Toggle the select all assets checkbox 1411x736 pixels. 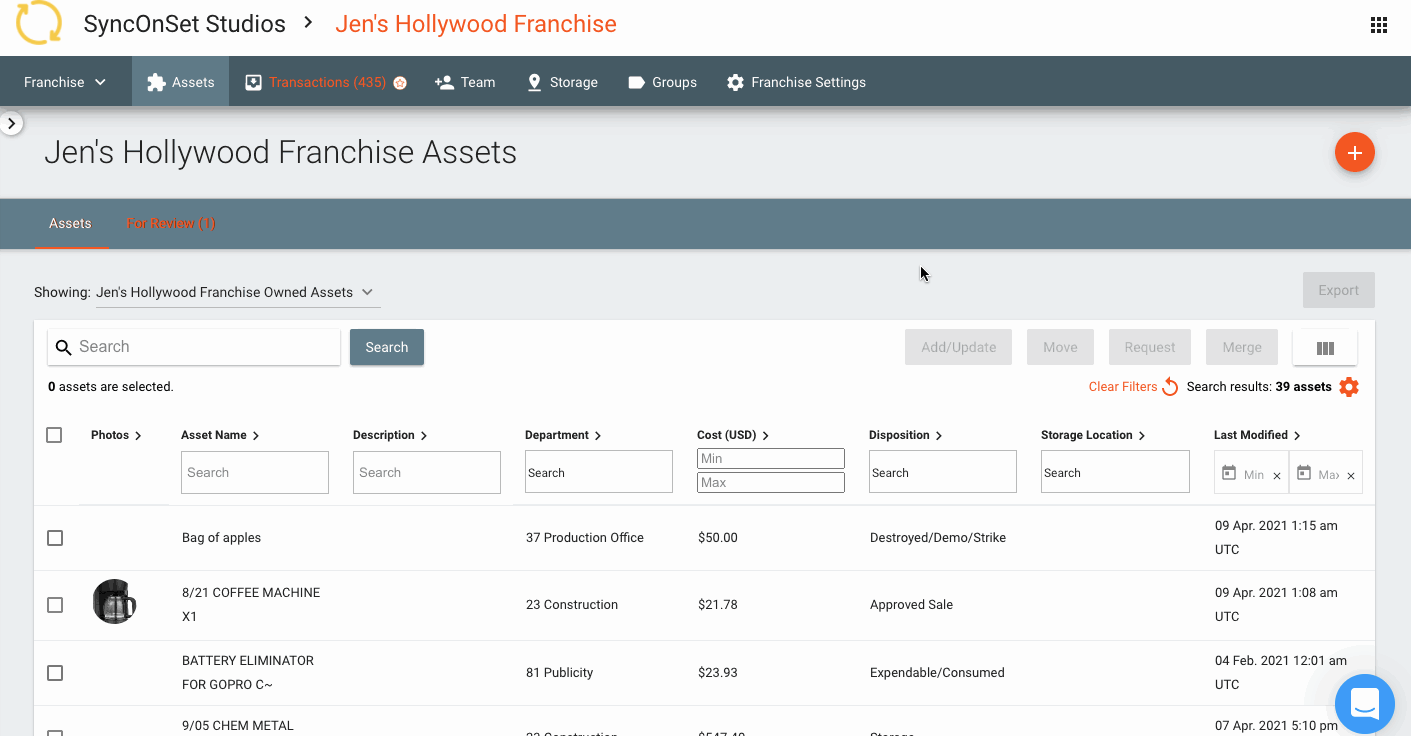click(x=54, y=435)
